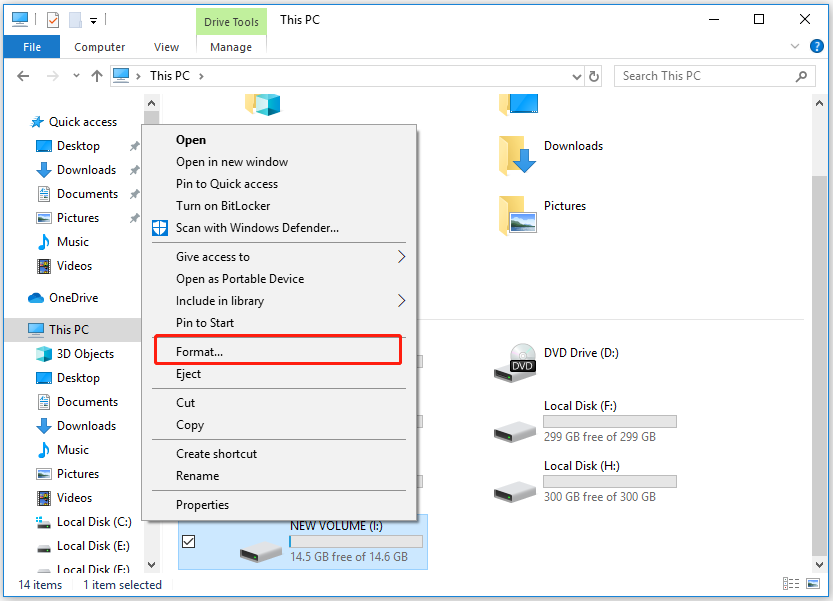Screen dimensions: 833x601
Task: Click the Windows Defender shield icon
Action: tap(160, 228)
